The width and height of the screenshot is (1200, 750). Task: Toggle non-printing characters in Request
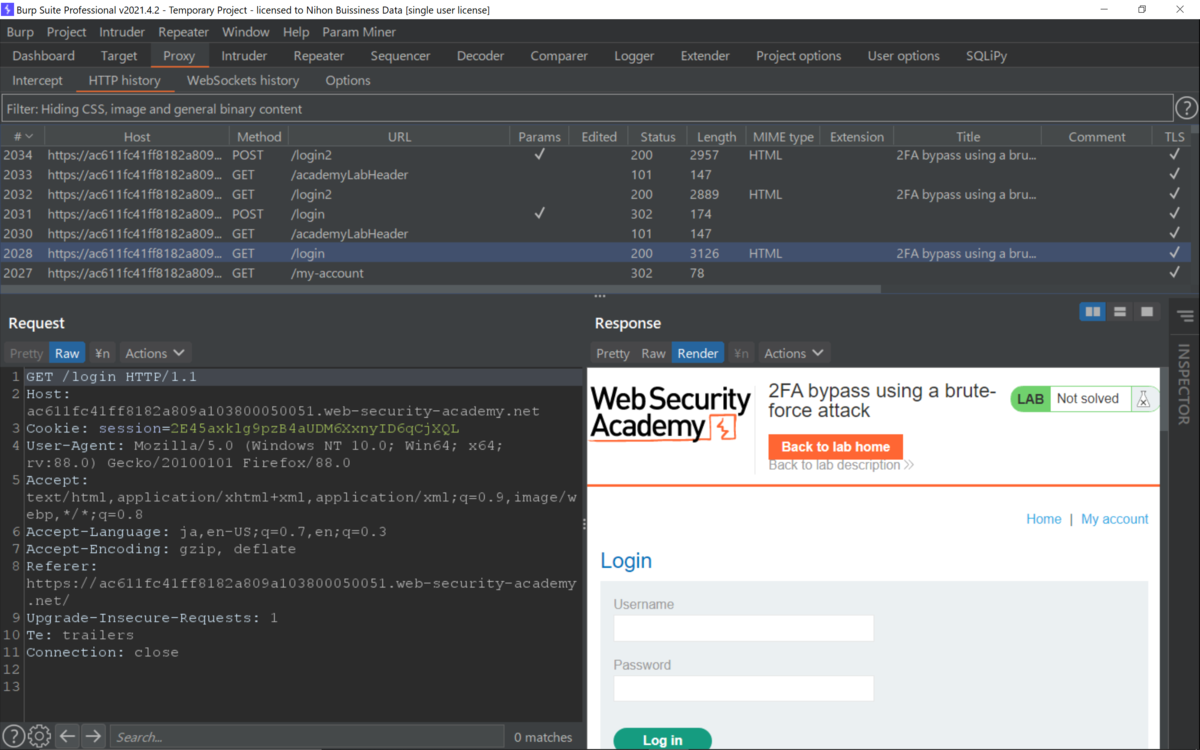(102, 353)
